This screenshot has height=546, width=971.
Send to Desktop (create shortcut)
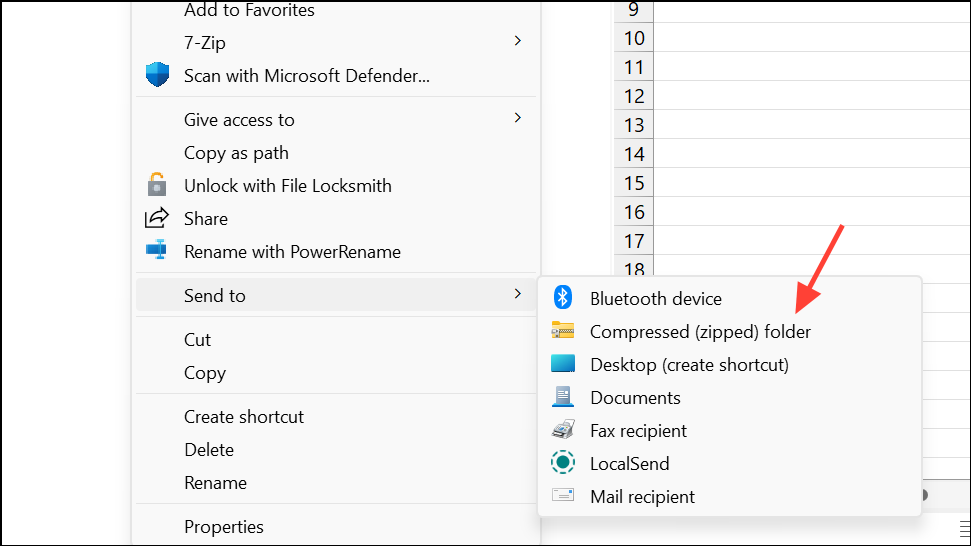tap(689, 365)
